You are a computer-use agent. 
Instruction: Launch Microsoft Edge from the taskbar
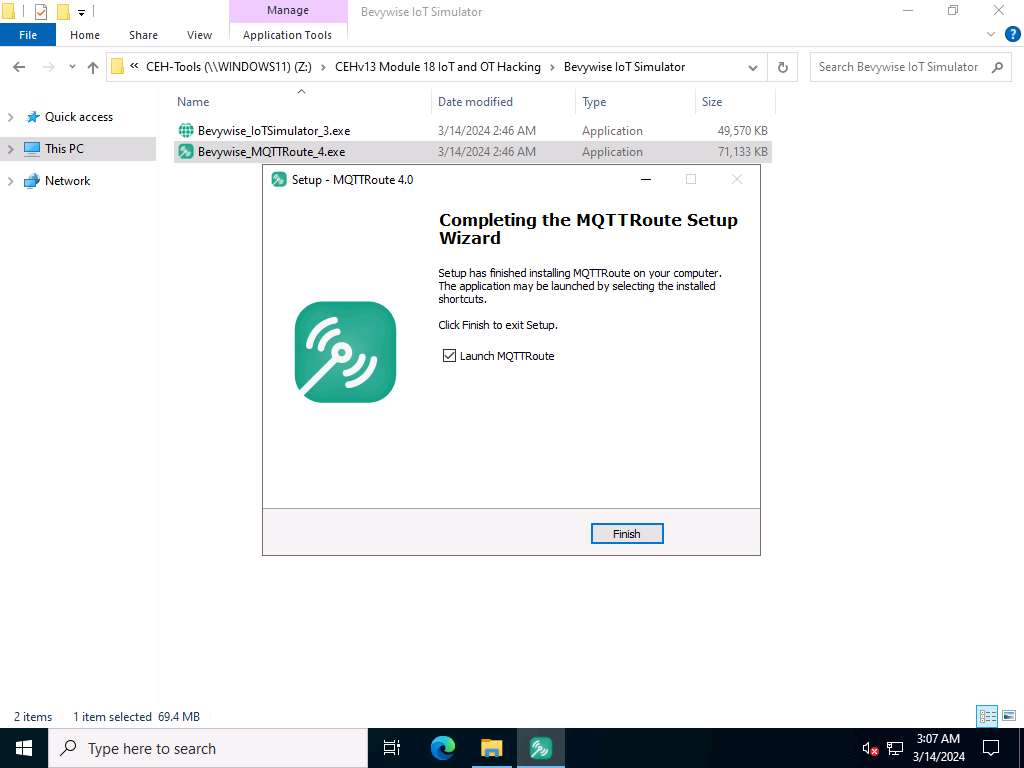click(443, 748)
